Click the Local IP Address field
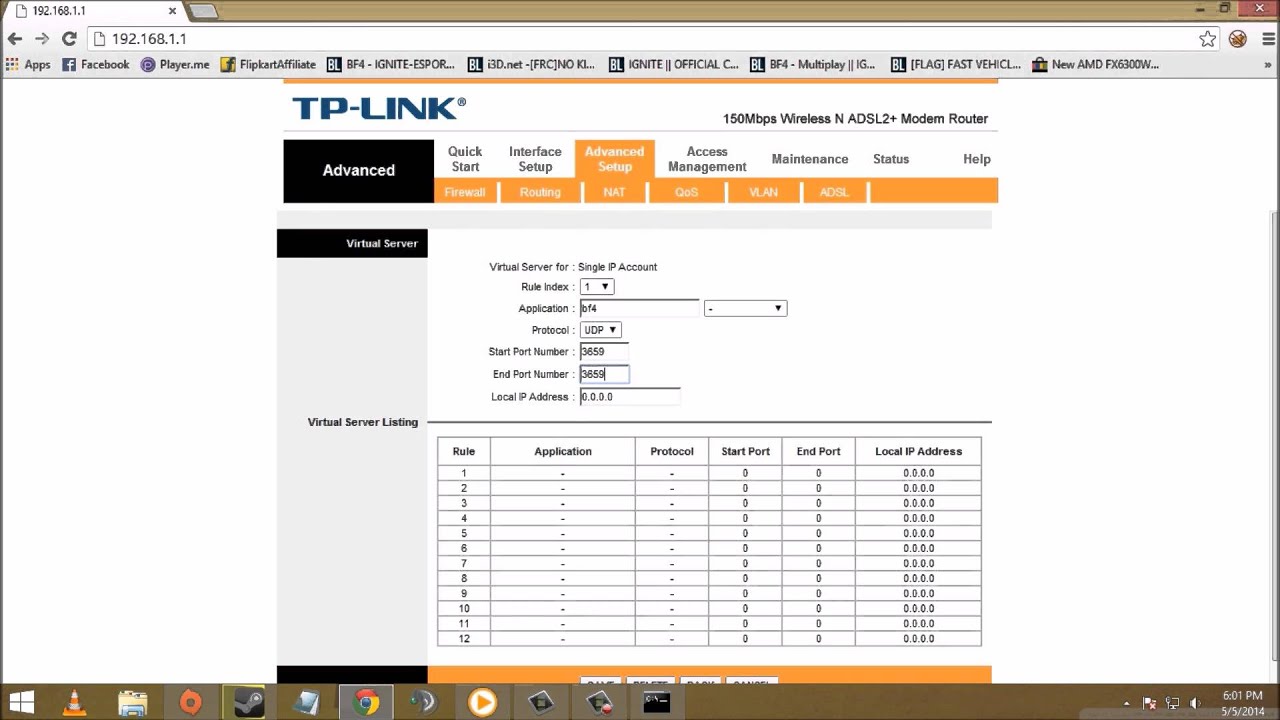 click(630, 397)
